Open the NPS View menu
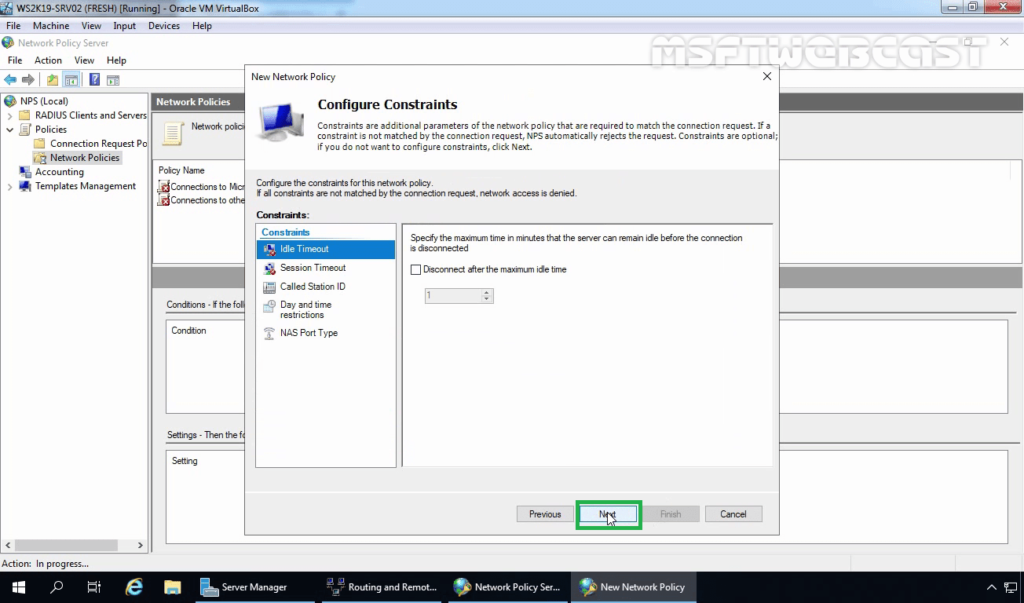 click(x=84, y=60)
